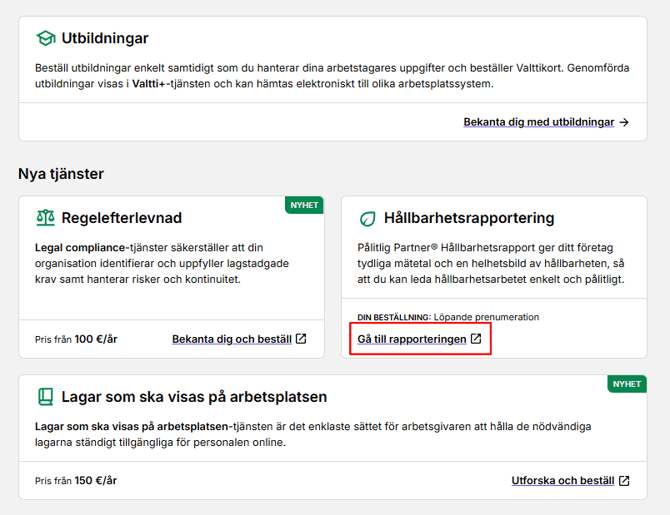Click the graduation cap icon beside Utbildningar
This screenshot has width=670, height=515.
(45, 39)
